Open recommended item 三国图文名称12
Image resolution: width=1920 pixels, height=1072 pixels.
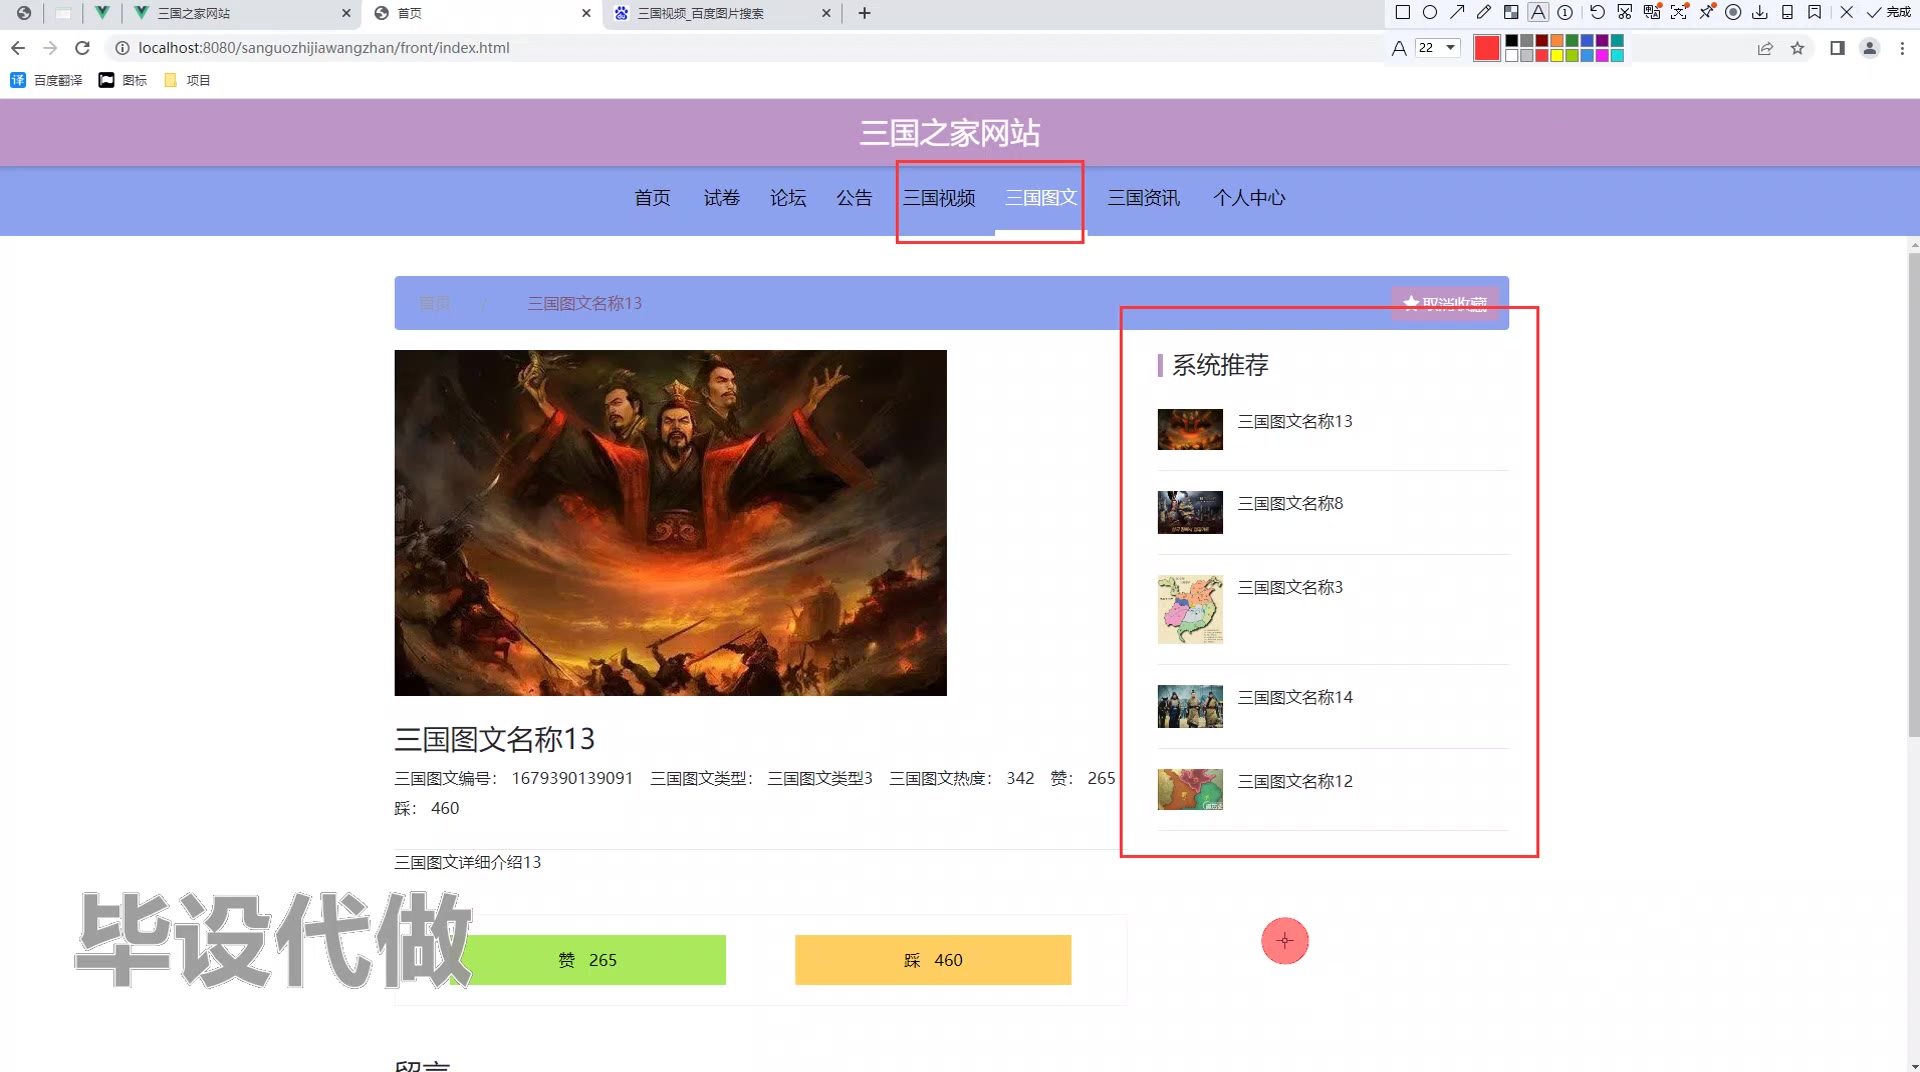[1295, 781]
